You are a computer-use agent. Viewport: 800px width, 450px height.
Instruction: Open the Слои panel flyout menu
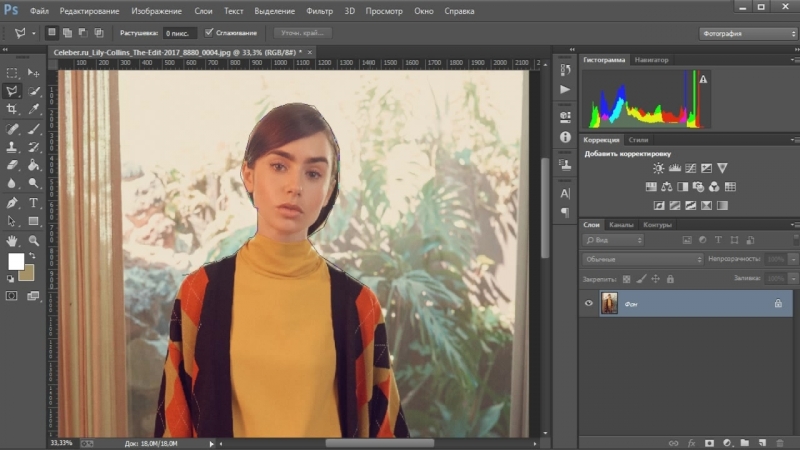793,224
